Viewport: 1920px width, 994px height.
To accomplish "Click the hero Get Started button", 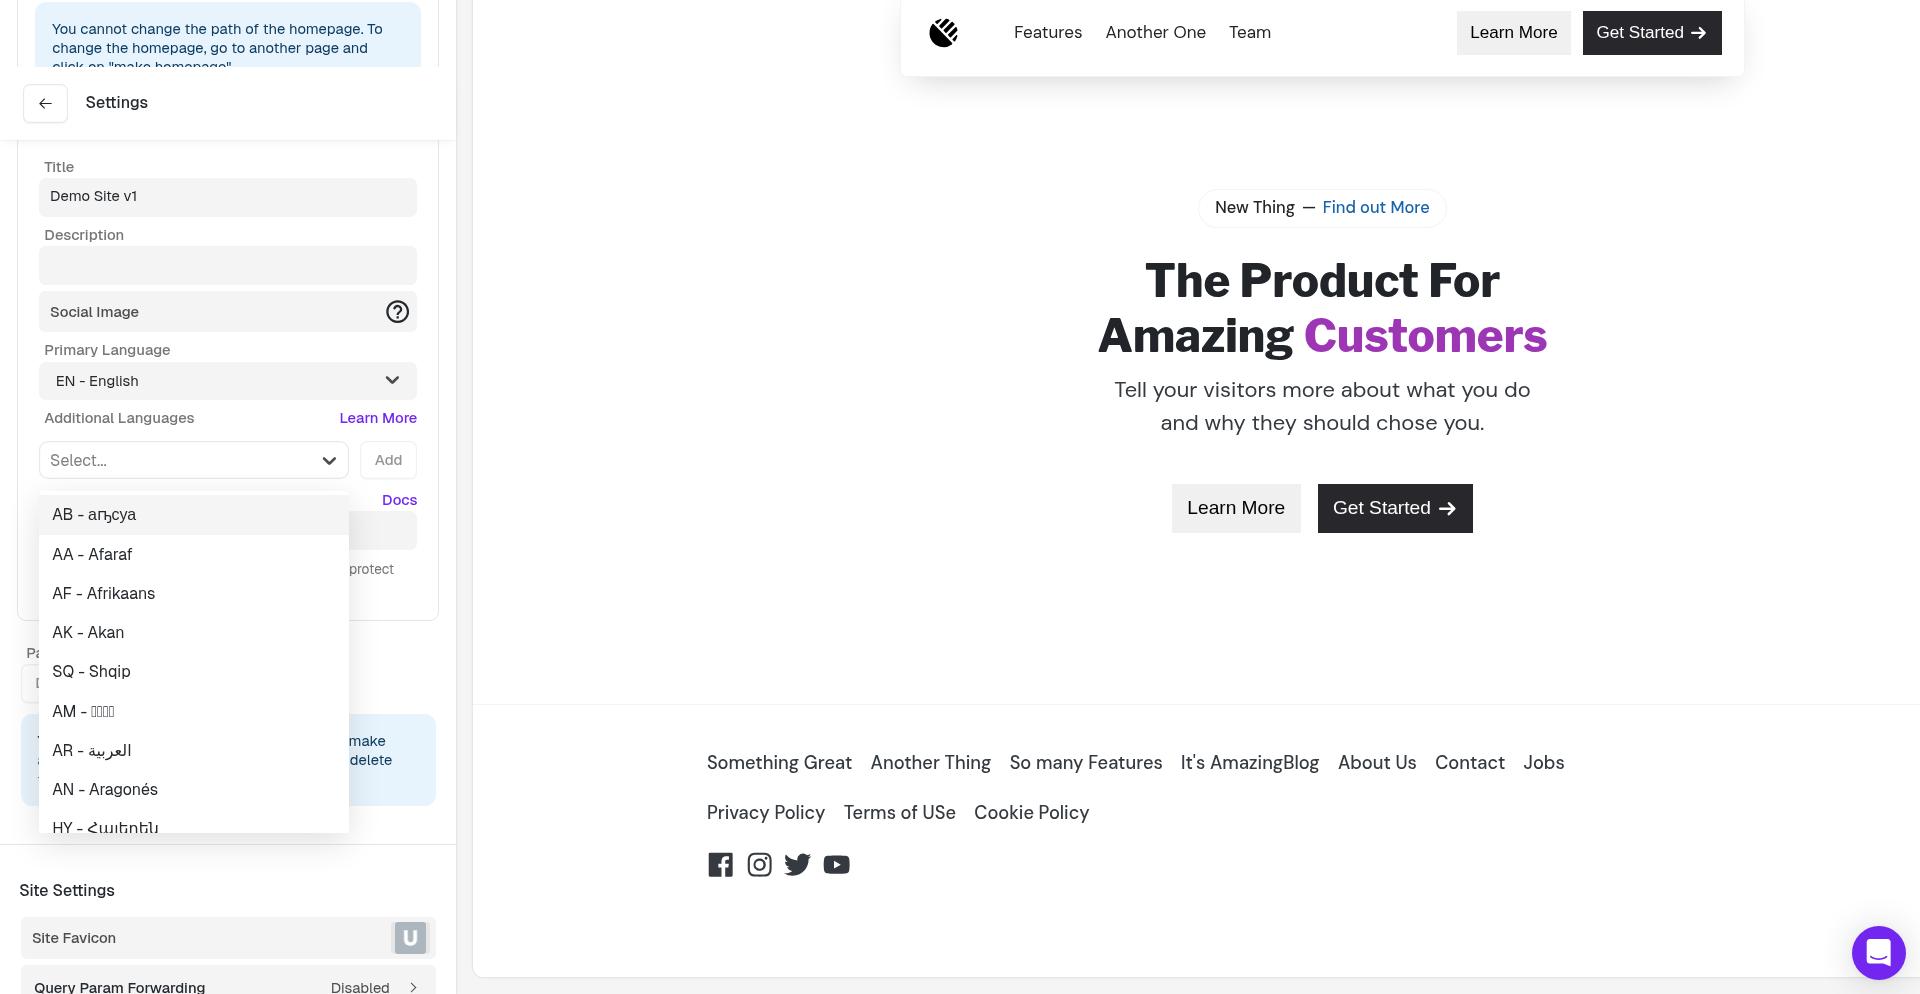I will pyautogui.click(x=1394, y=508).
